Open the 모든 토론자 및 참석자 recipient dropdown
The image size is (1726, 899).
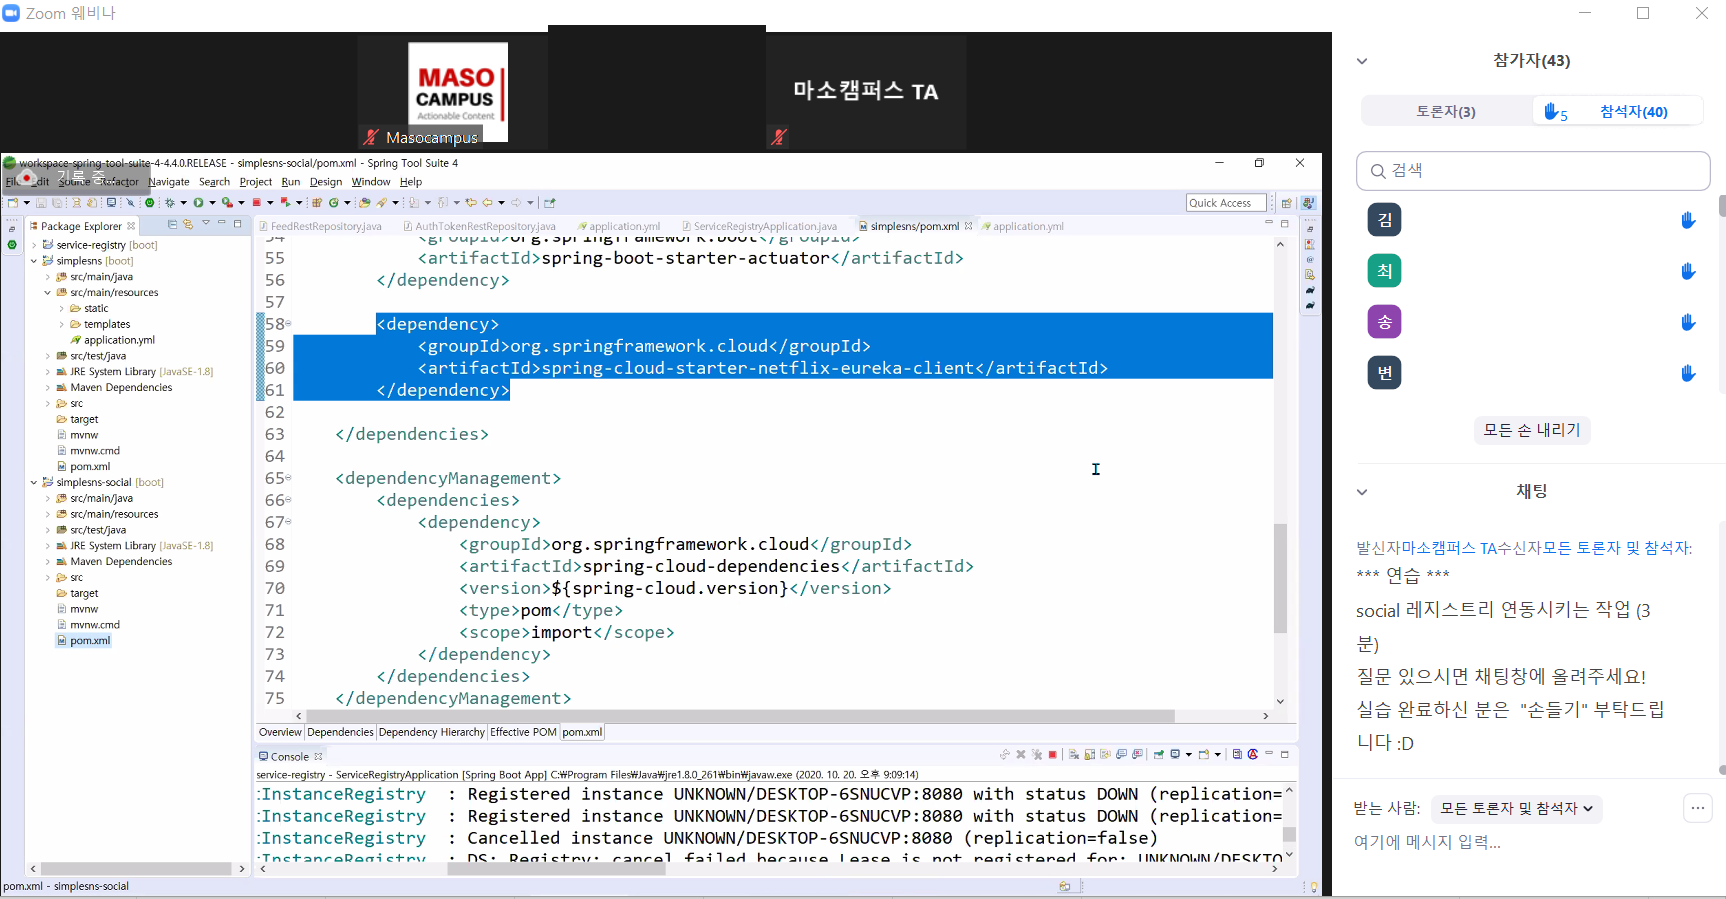(x=1516, y=808)
